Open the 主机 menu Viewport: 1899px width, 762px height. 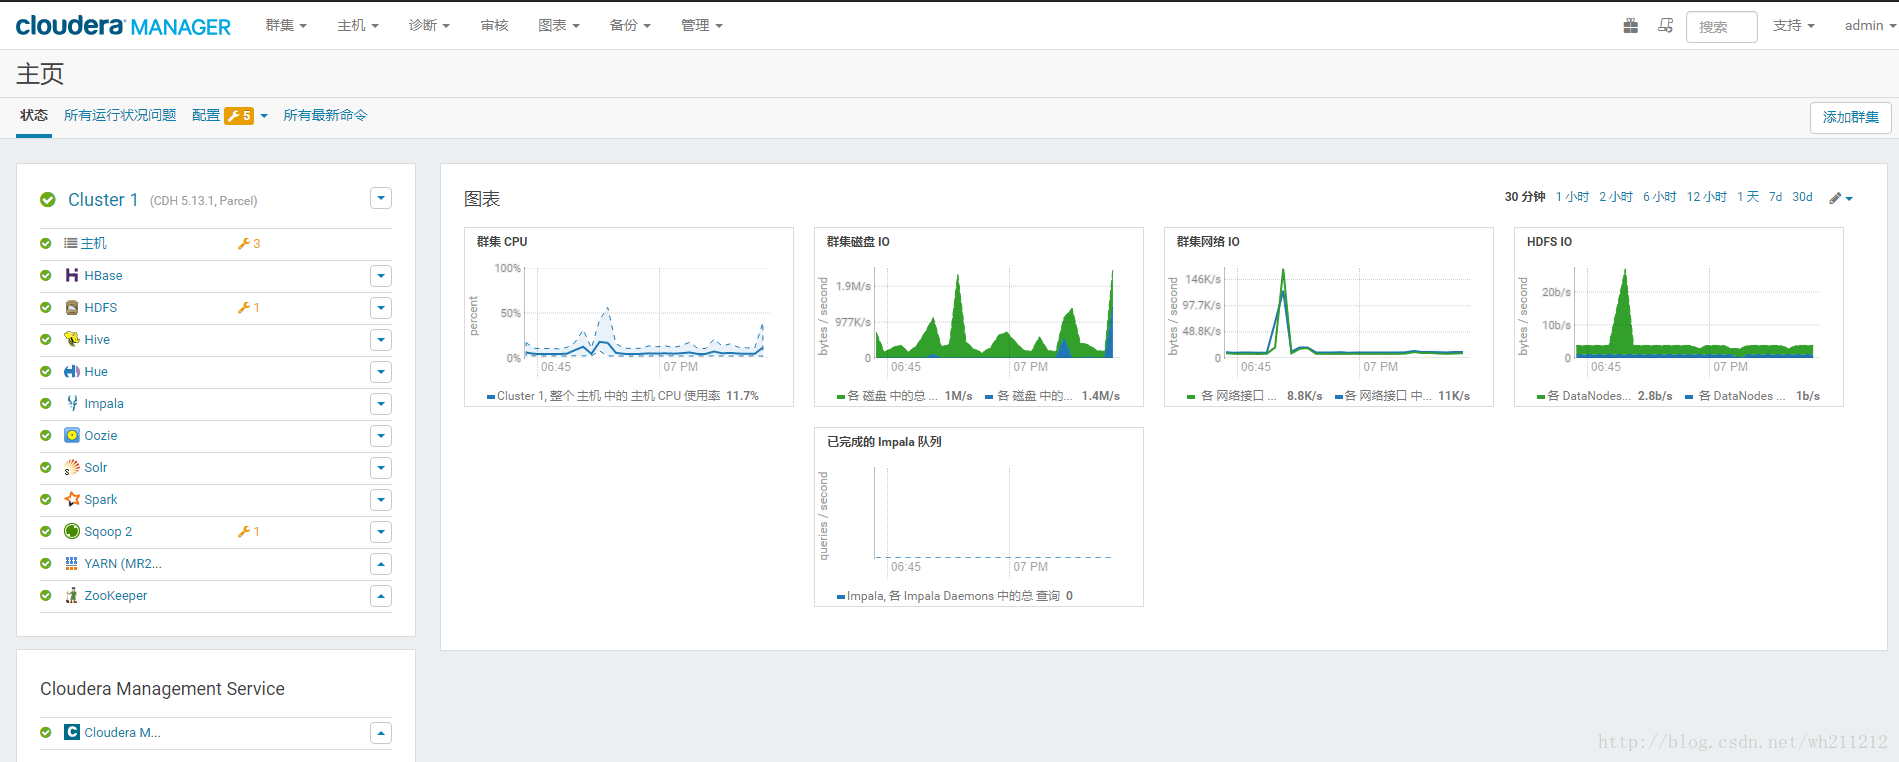[358, 25]
